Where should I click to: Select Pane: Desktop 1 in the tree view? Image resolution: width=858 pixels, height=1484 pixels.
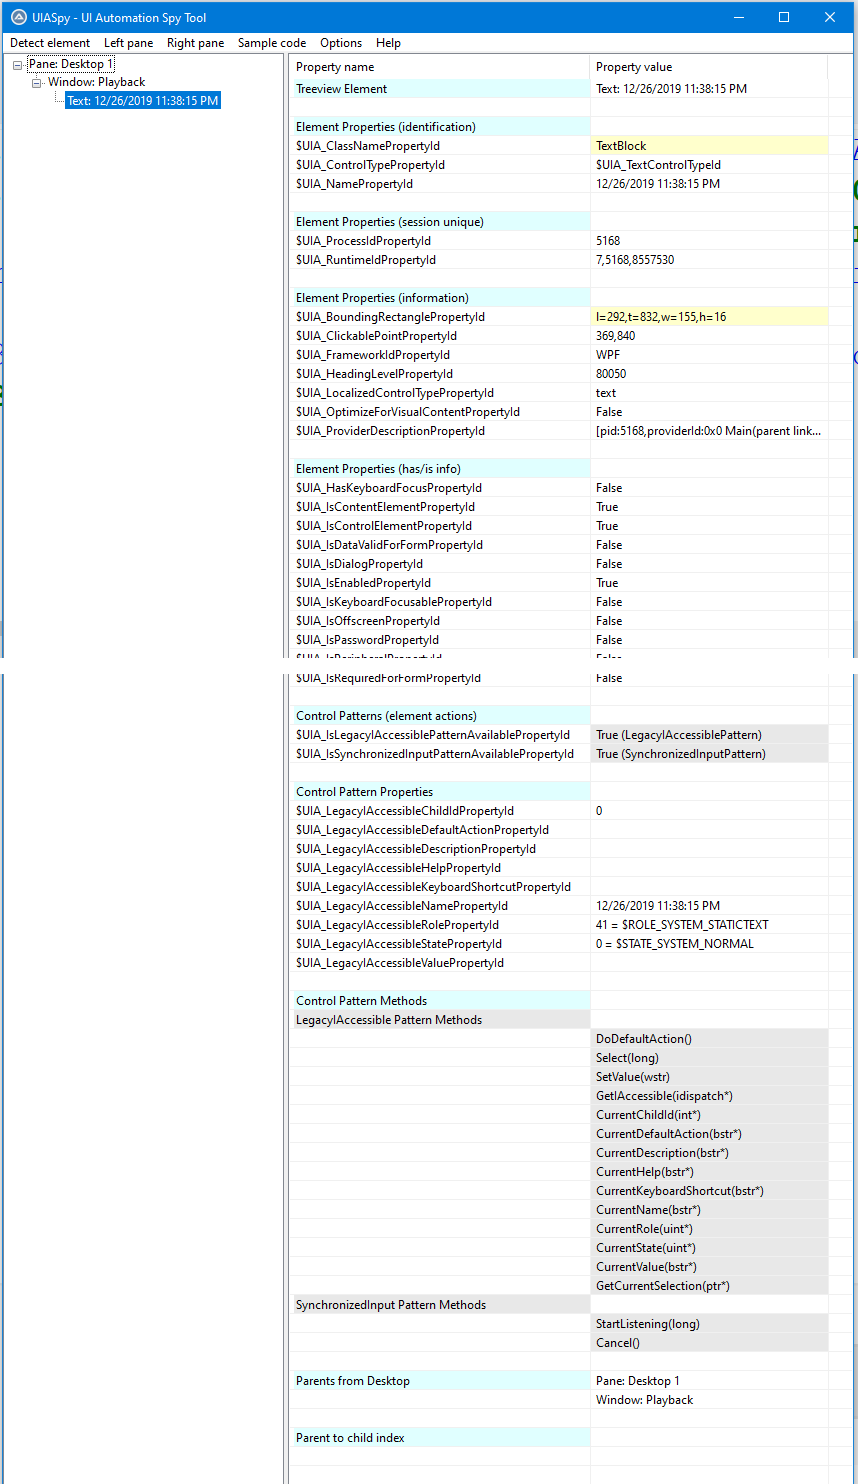pyautogui.click(x=71, y=64)
